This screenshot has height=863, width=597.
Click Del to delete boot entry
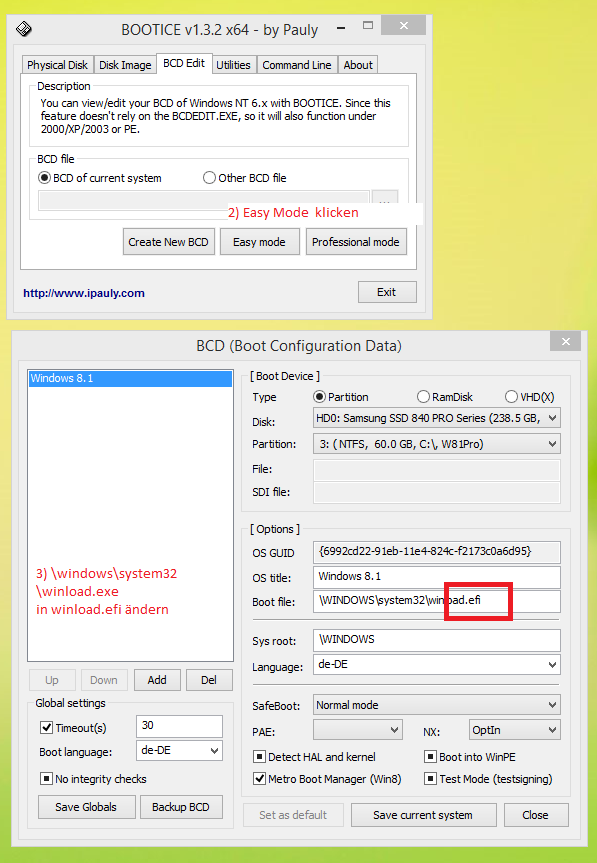(x=209, y=680)
